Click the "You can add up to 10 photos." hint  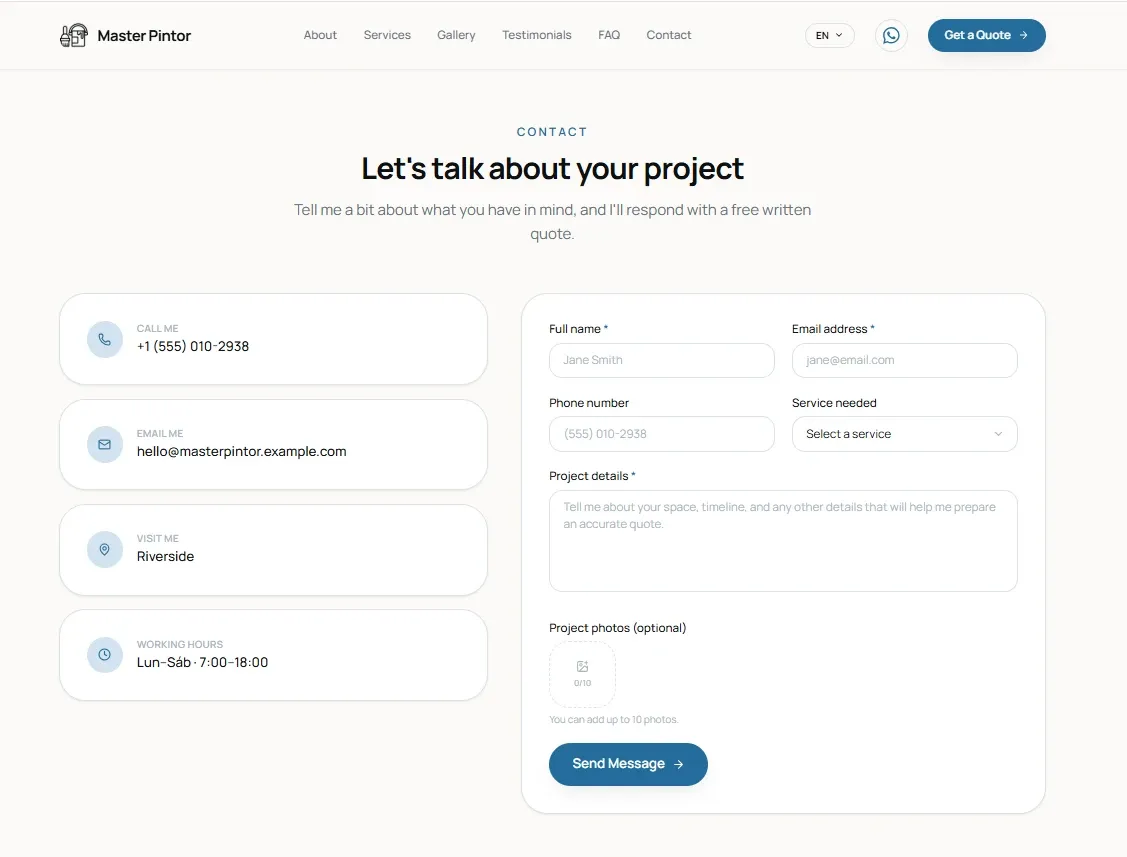click(x=614, y=720)
